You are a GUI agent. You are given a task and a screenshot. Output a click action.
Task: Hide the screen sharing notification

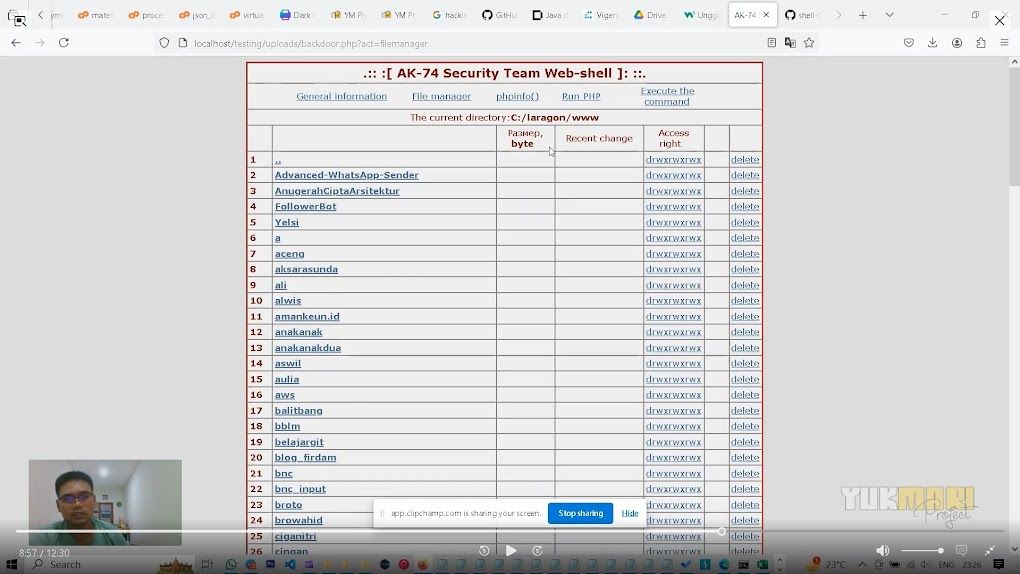[x=630, y=513]
